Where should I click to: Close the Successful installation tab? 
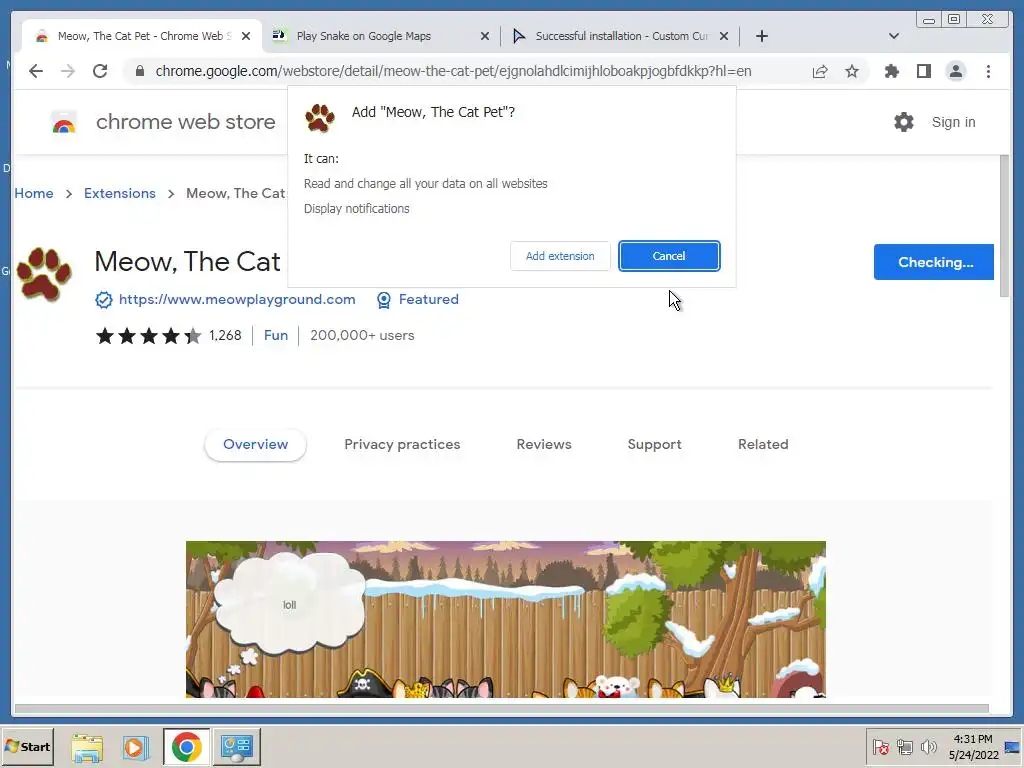(x=724, y=36)
